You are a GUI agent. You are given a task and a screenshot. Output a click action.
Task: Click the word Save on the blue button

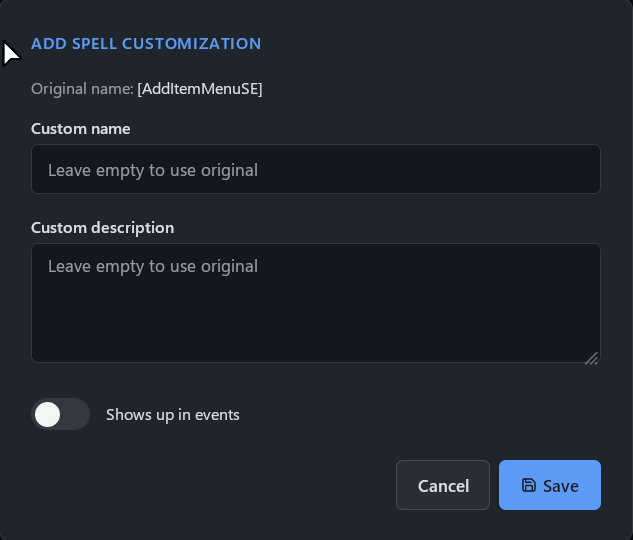coord(561,486)
